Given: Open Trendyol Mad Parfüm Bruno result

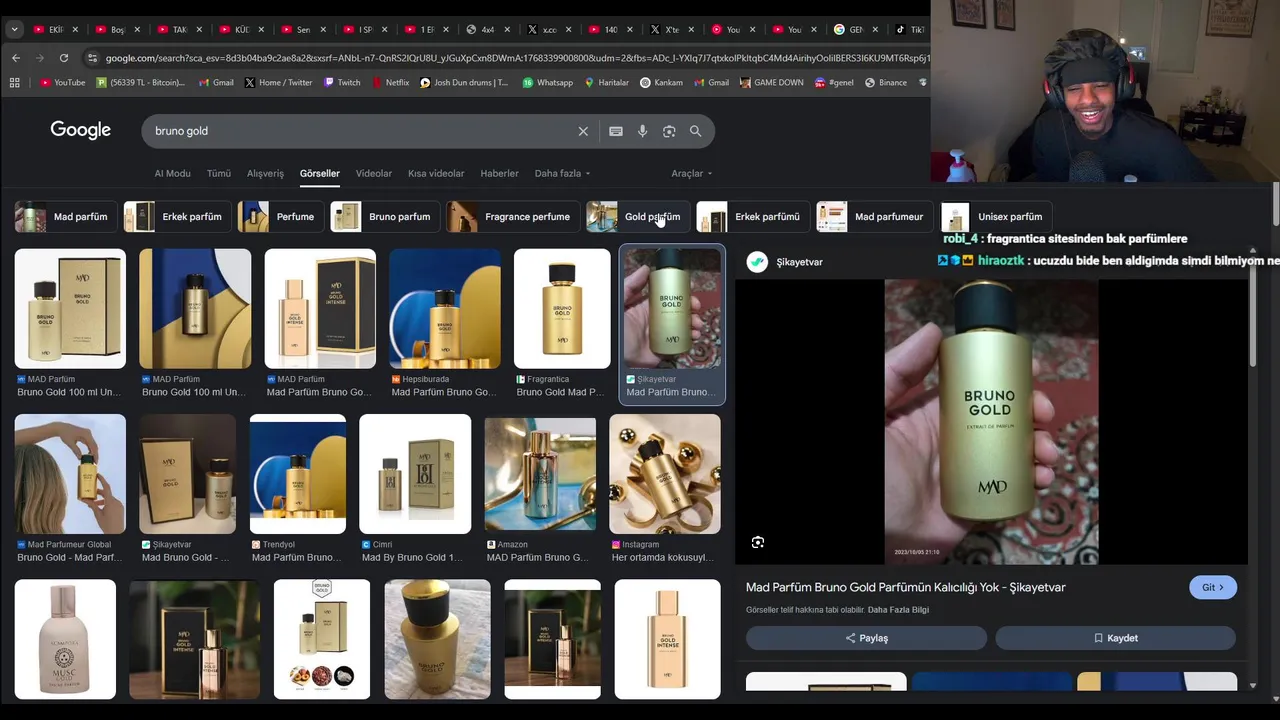Looking at the screenshot, I should (298, 489).
